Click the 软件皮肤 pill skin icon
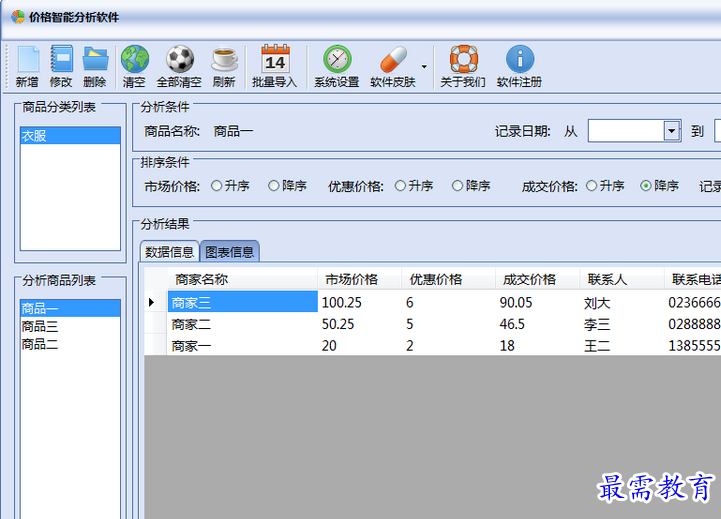The image size is (721, 519). coord(393,59)
